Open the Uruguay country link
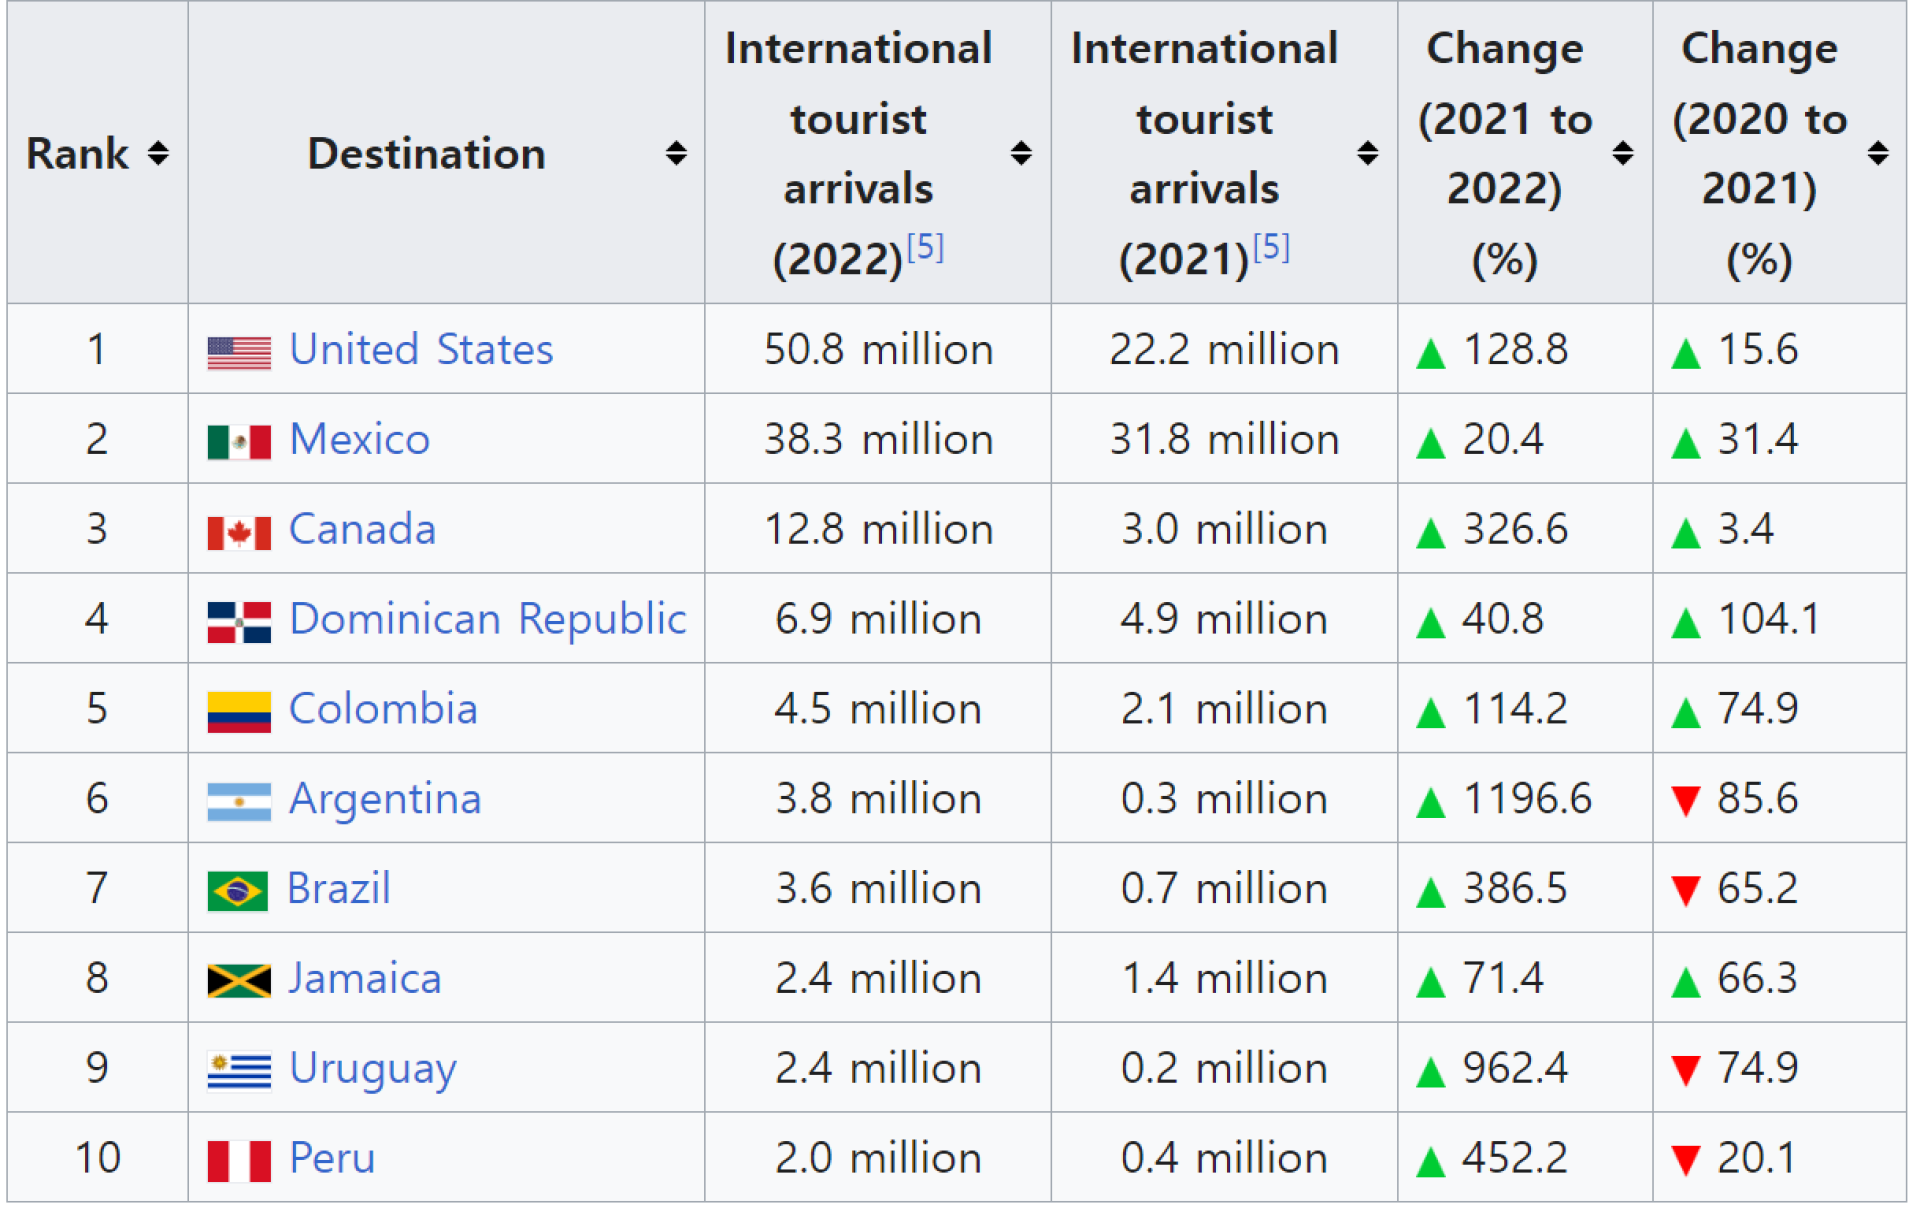The height and width of the screenshot is (1212, 1920). pyautogui.click(x=372, y=1069)
